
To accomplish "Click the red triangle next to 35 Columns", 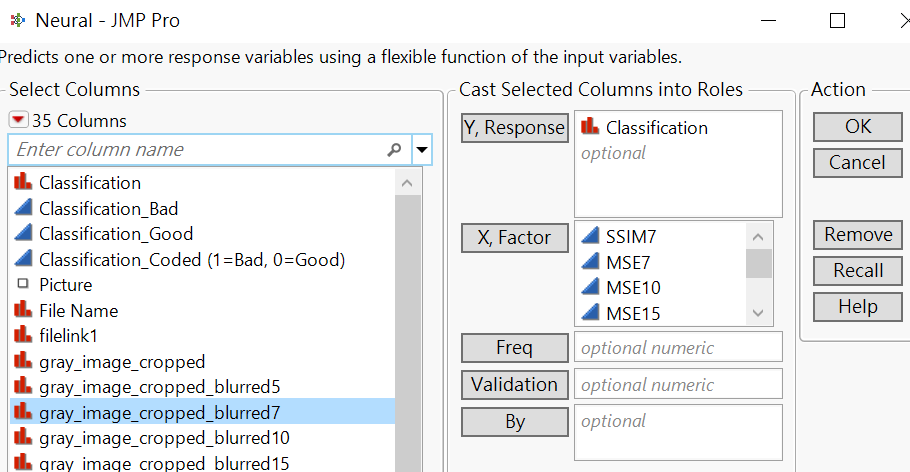I will 18,120.
